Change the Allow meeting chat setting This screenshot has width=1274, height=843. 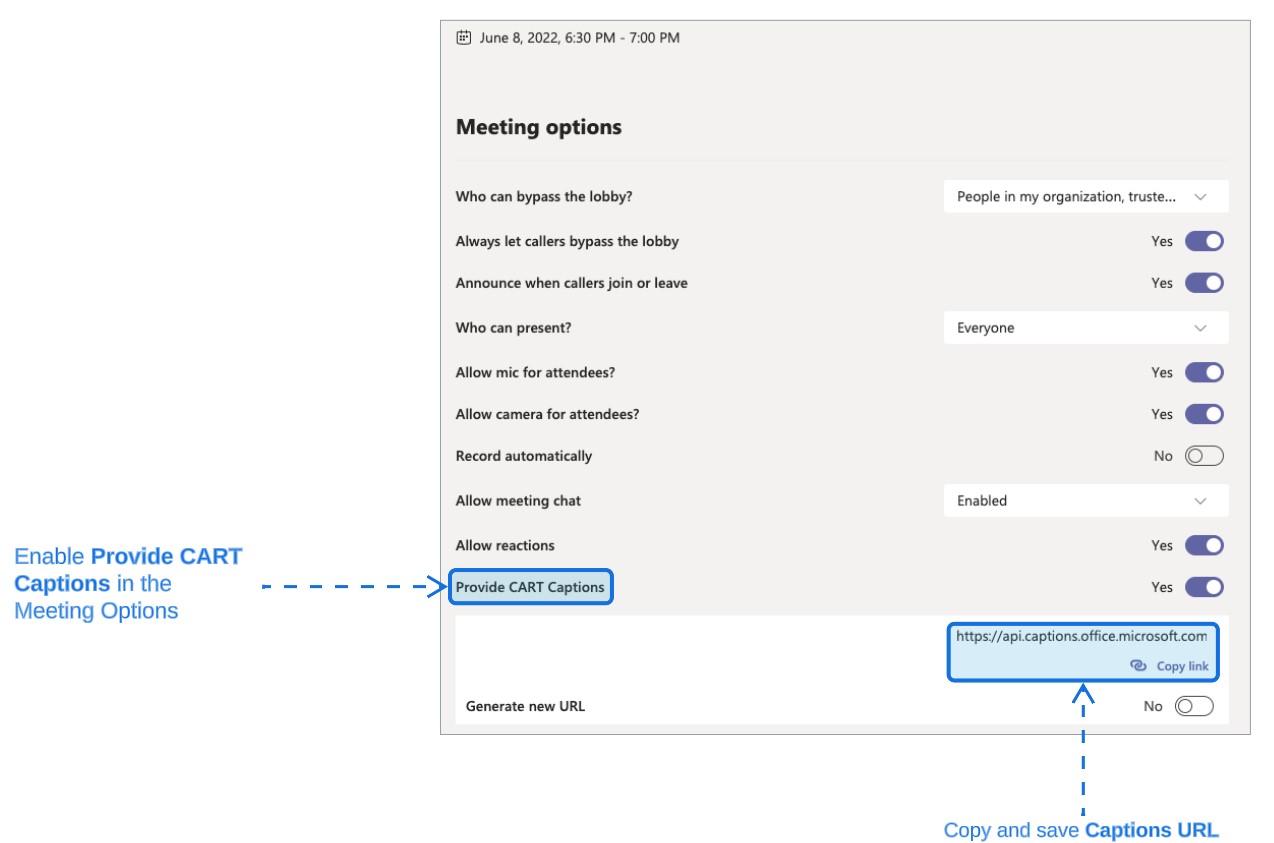[x=1086, y=500]
